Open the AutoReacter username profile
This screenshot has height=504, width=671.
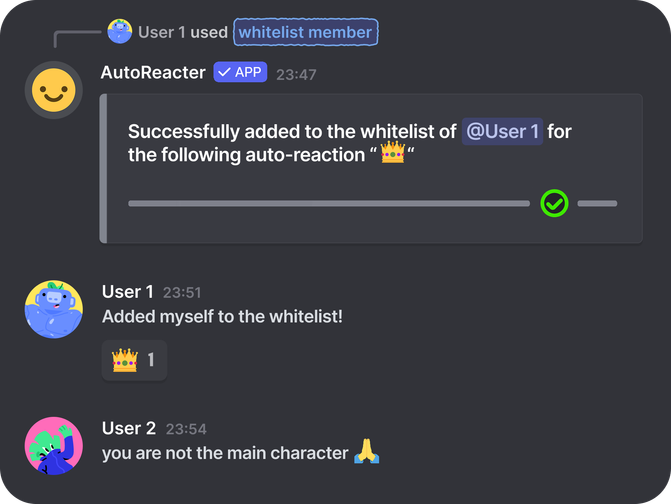[153, 73]
